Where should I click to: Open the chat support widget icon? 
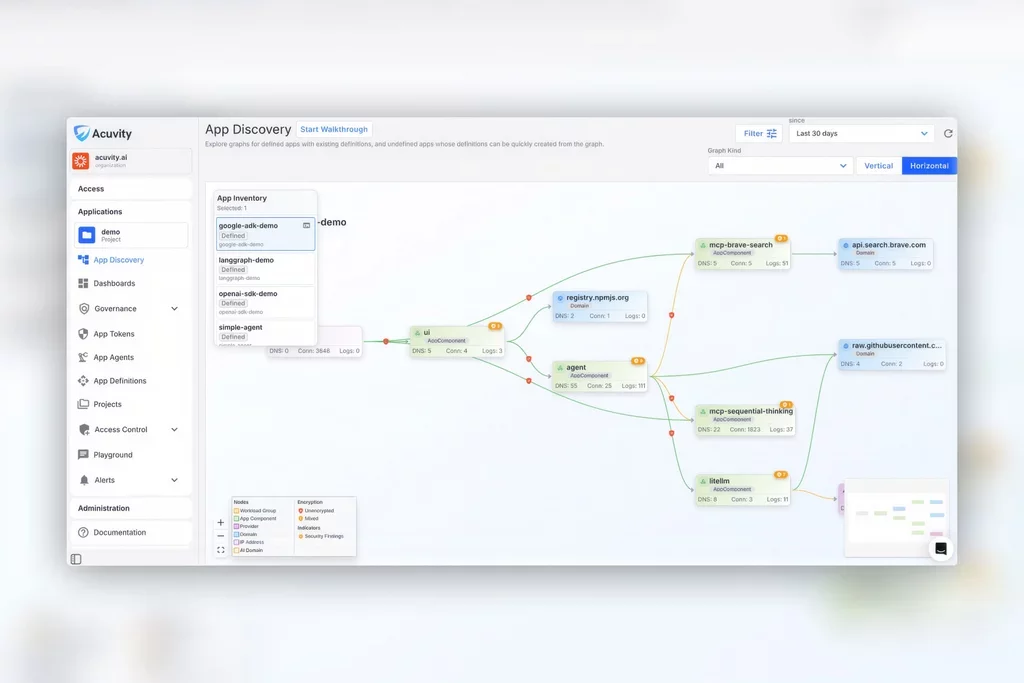pyautogui.click(x=941, y=548)
